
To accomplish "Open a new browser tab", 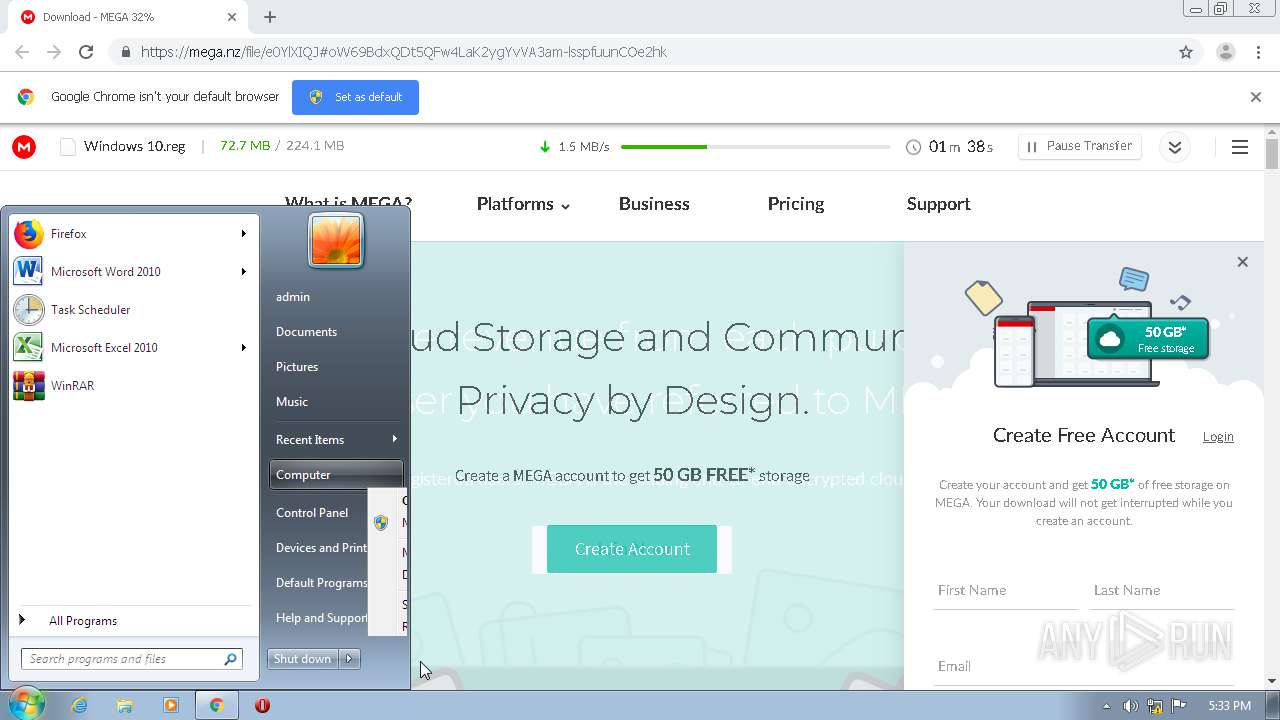I will tap(270, 17).
